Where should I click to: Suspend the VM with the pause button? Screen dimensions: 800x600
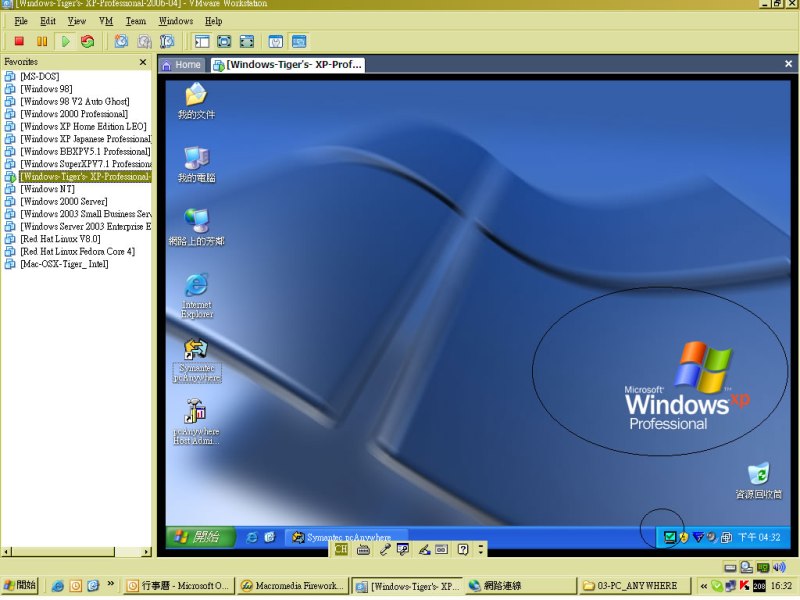click(42, 41)
